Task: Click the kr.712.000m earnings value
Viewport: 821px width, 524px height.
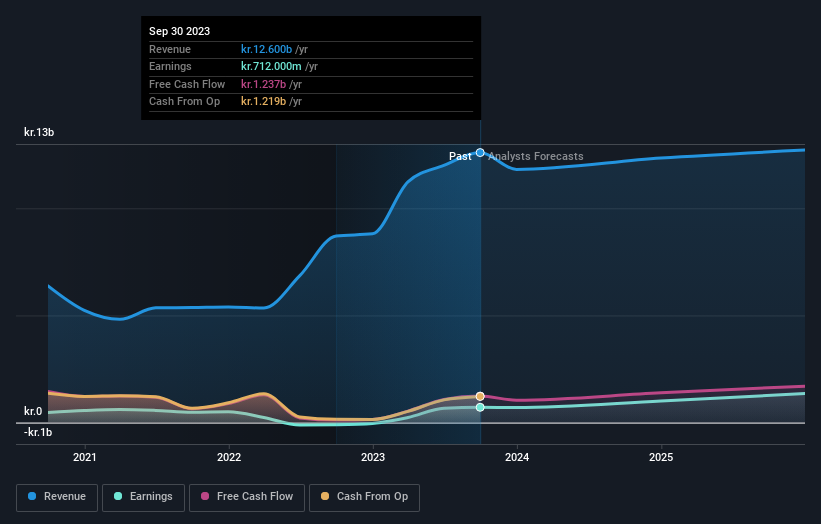Action: point(271,66)
